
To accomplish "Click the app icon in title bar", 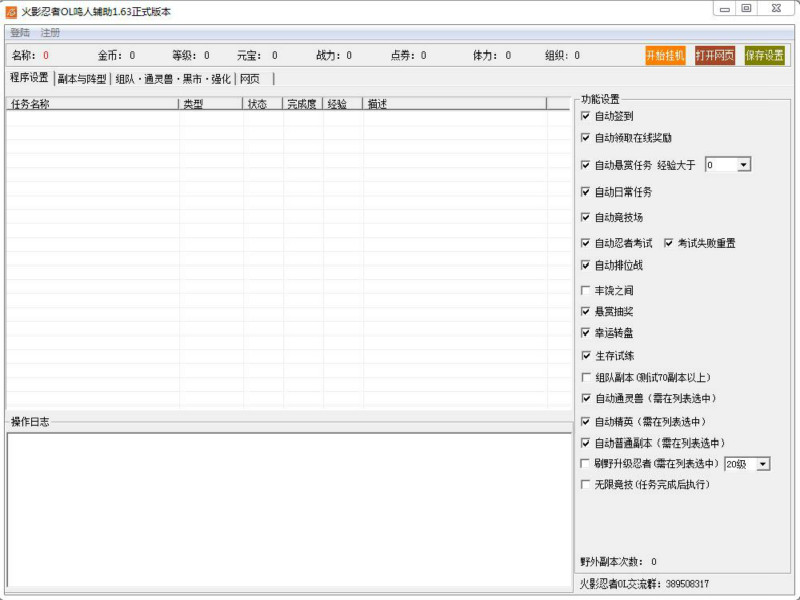I will [x=11, y=12].
